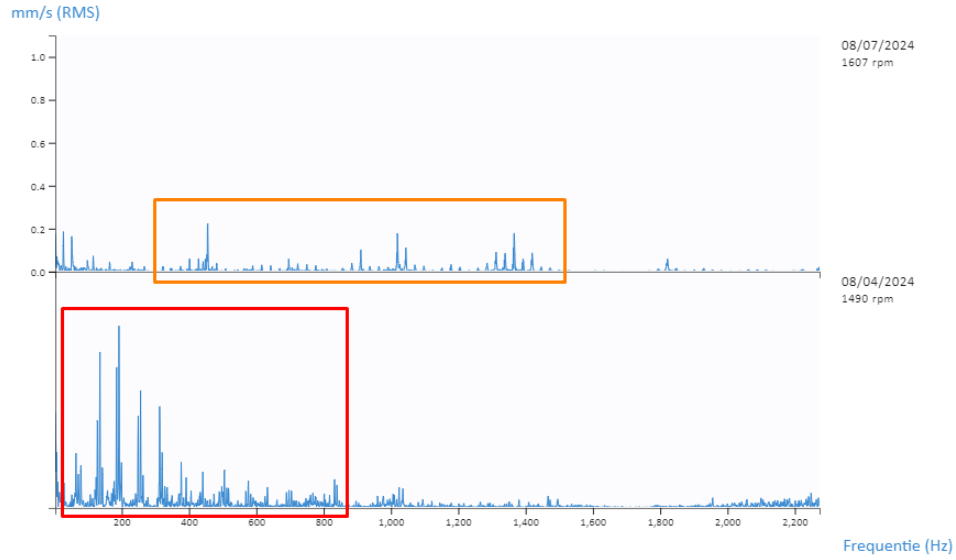The width and height of the screenshot is (956, 560).
Task: Click the mm/s (RMS) axis label
Action: click(55, 13)
